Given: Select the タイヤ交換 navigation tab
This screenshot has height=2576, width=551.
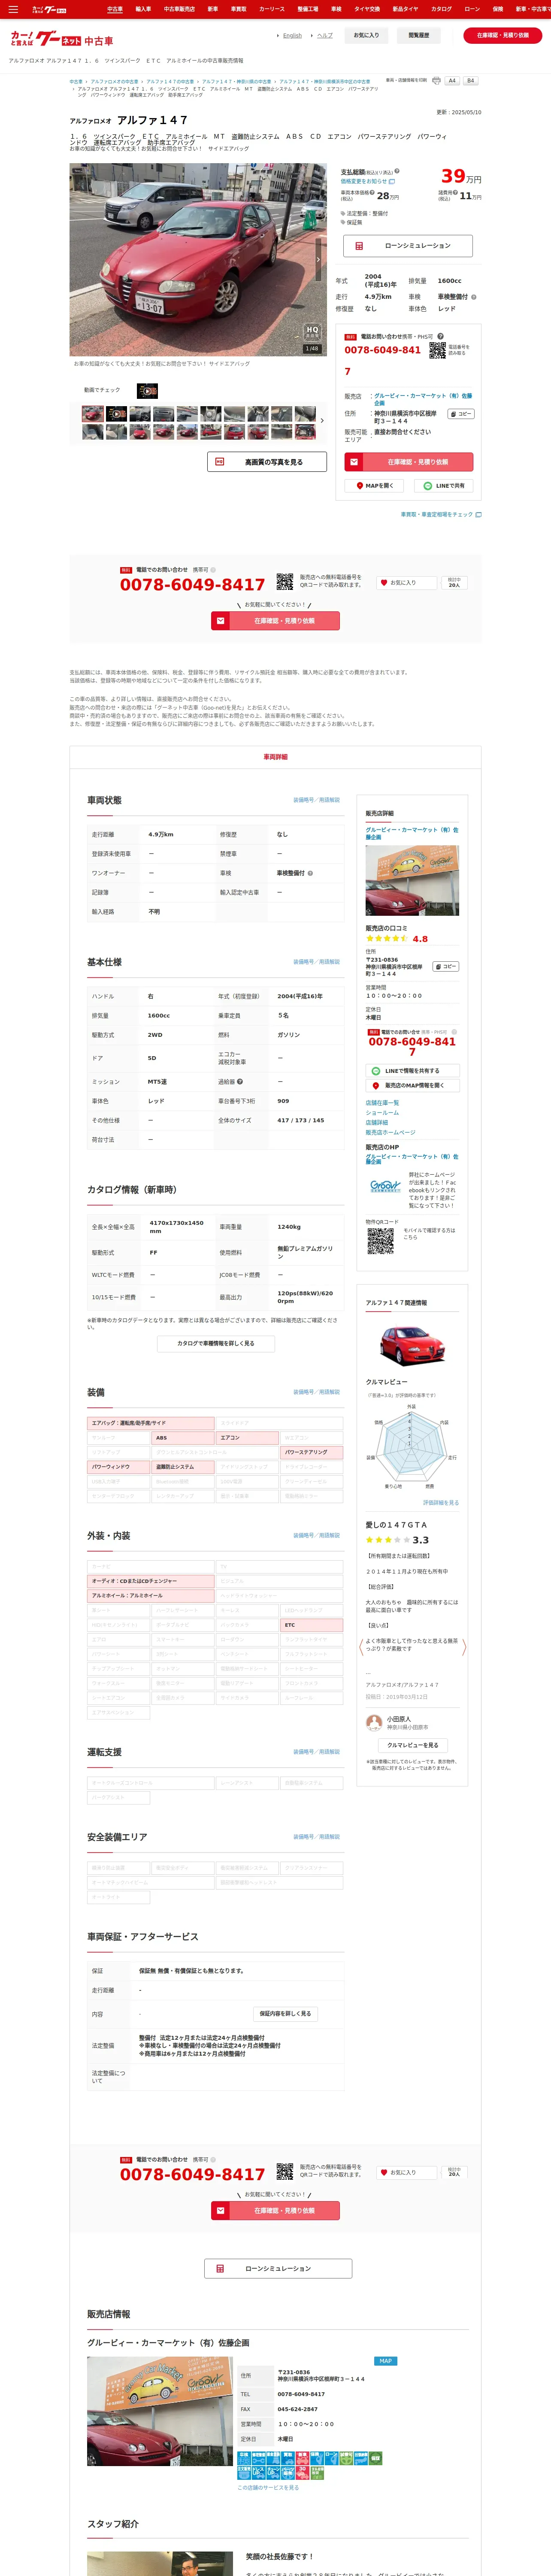Looking at the screenshot, I should click(x=366, y=9).
